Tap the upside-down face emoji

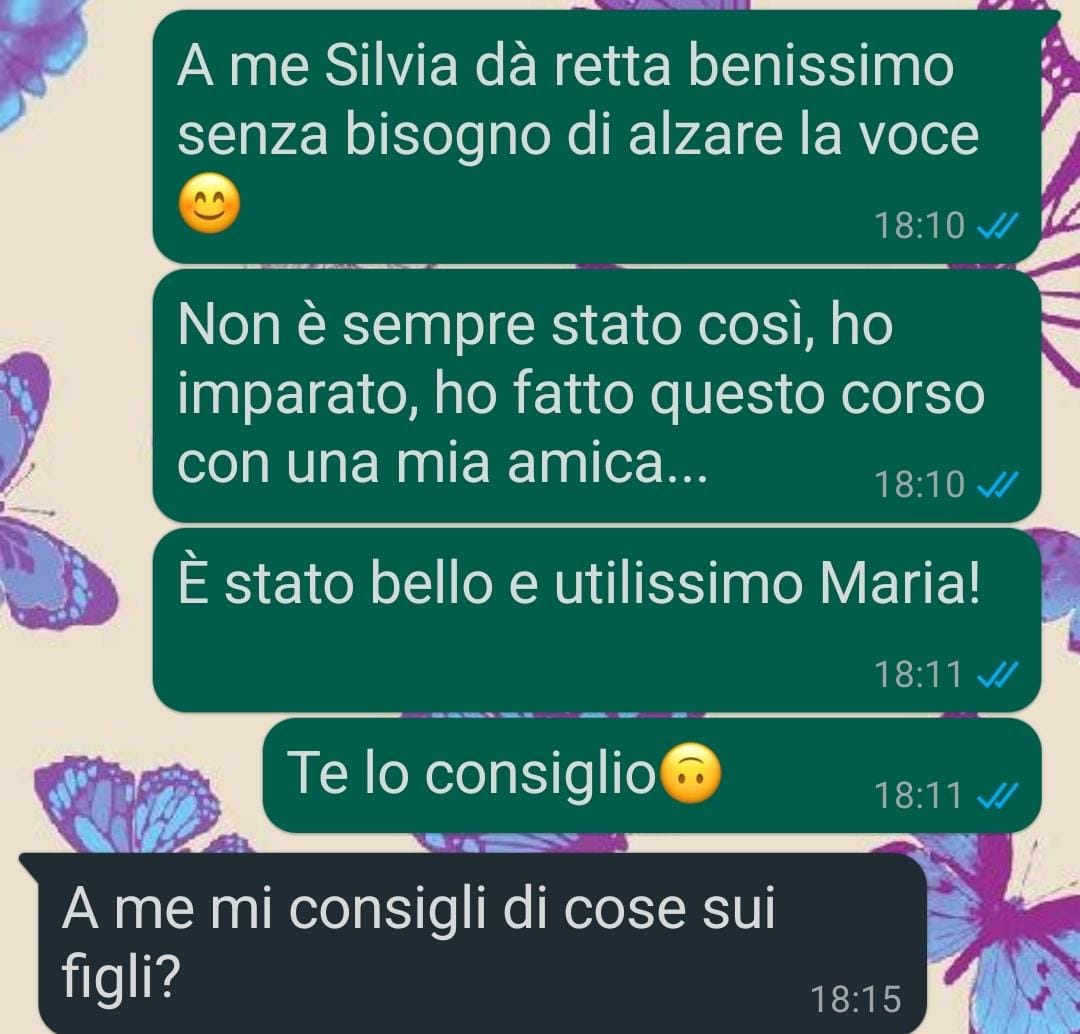pyautogui.click(x=691, y=774)
